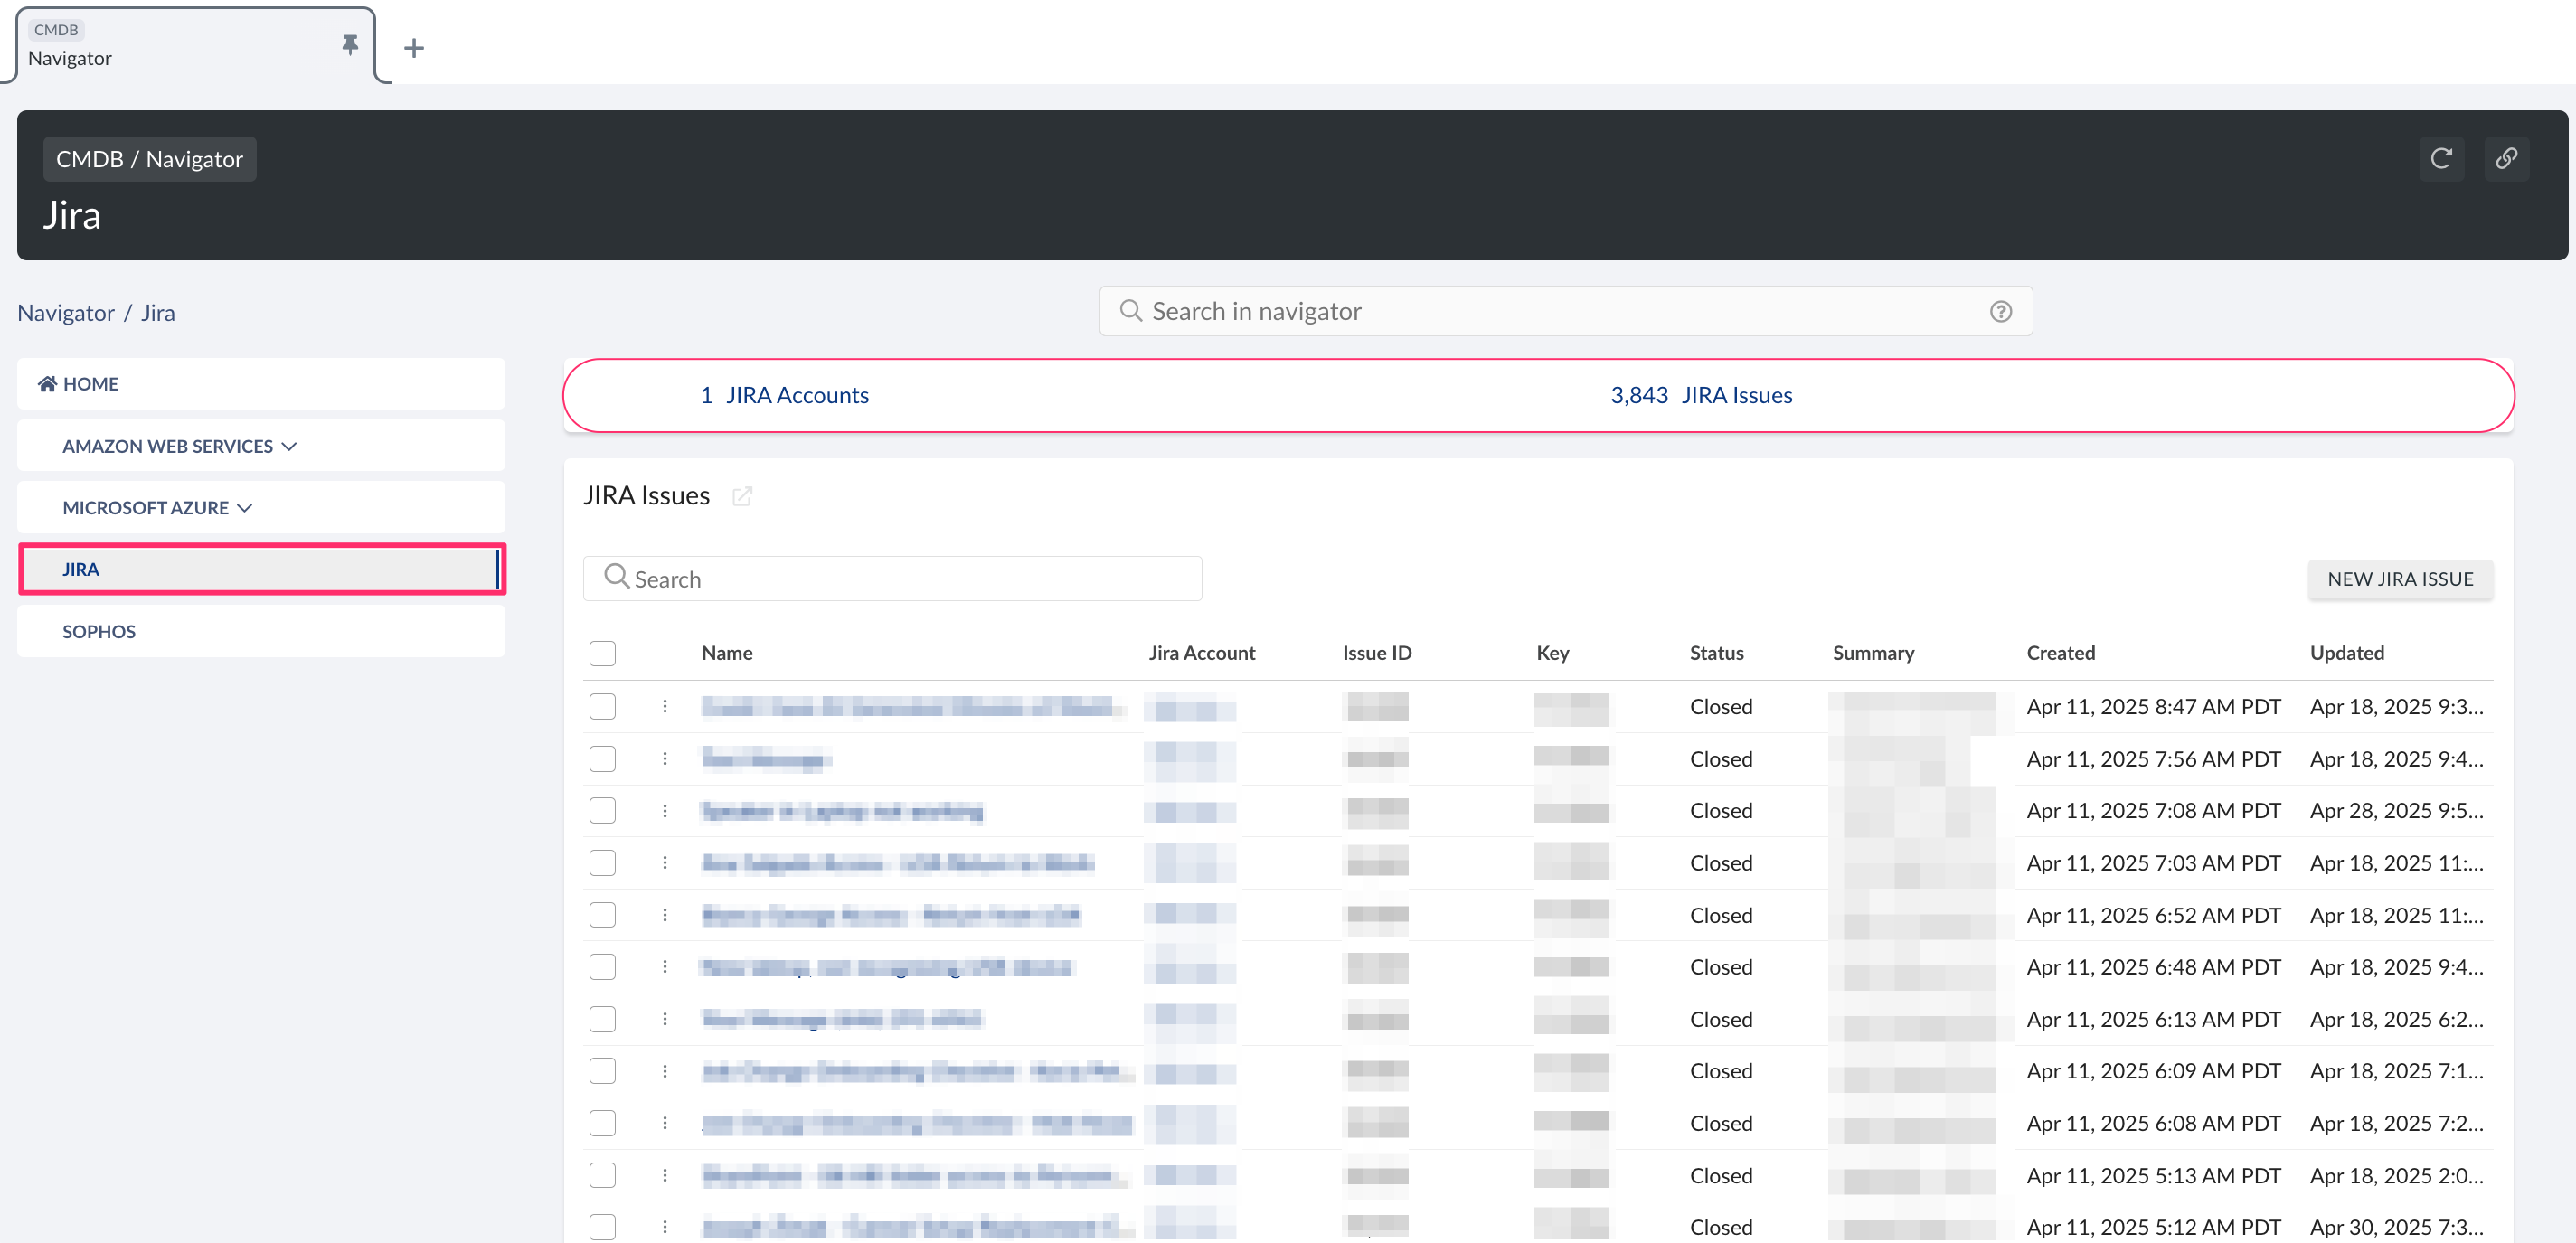
Task: Open the first row's kebab menu
Action: pyautogui.click(x=666, y=707)
